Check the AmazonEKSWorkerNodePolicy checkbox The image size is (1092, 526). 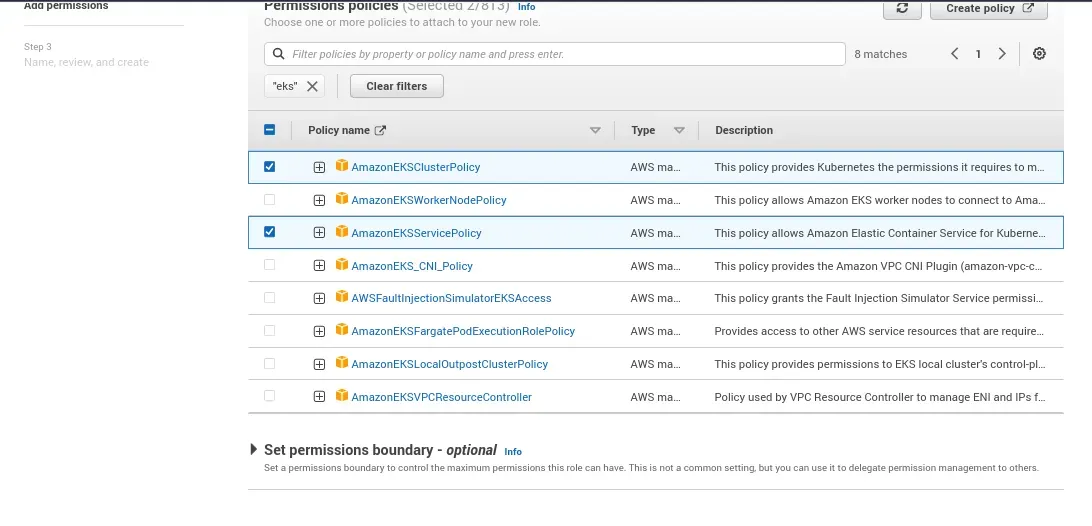point(269,200)
